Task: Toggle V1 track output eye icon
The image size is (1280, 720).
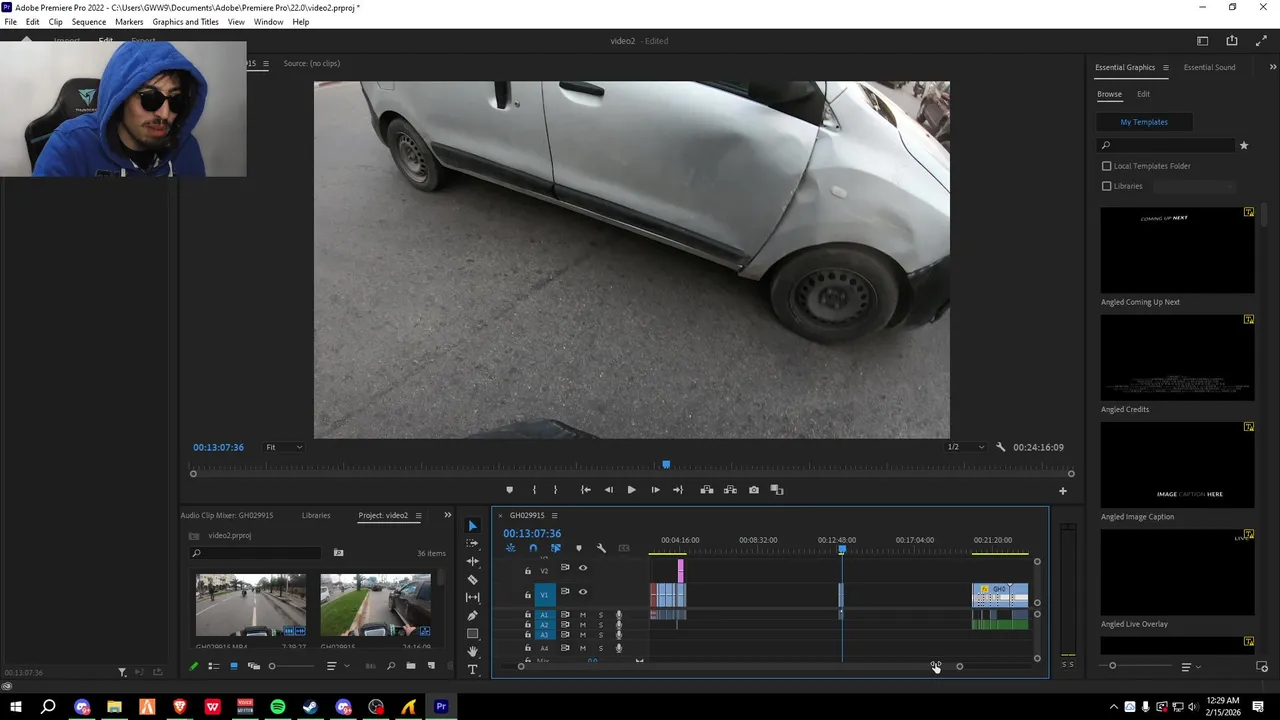Action: [583, 593]
